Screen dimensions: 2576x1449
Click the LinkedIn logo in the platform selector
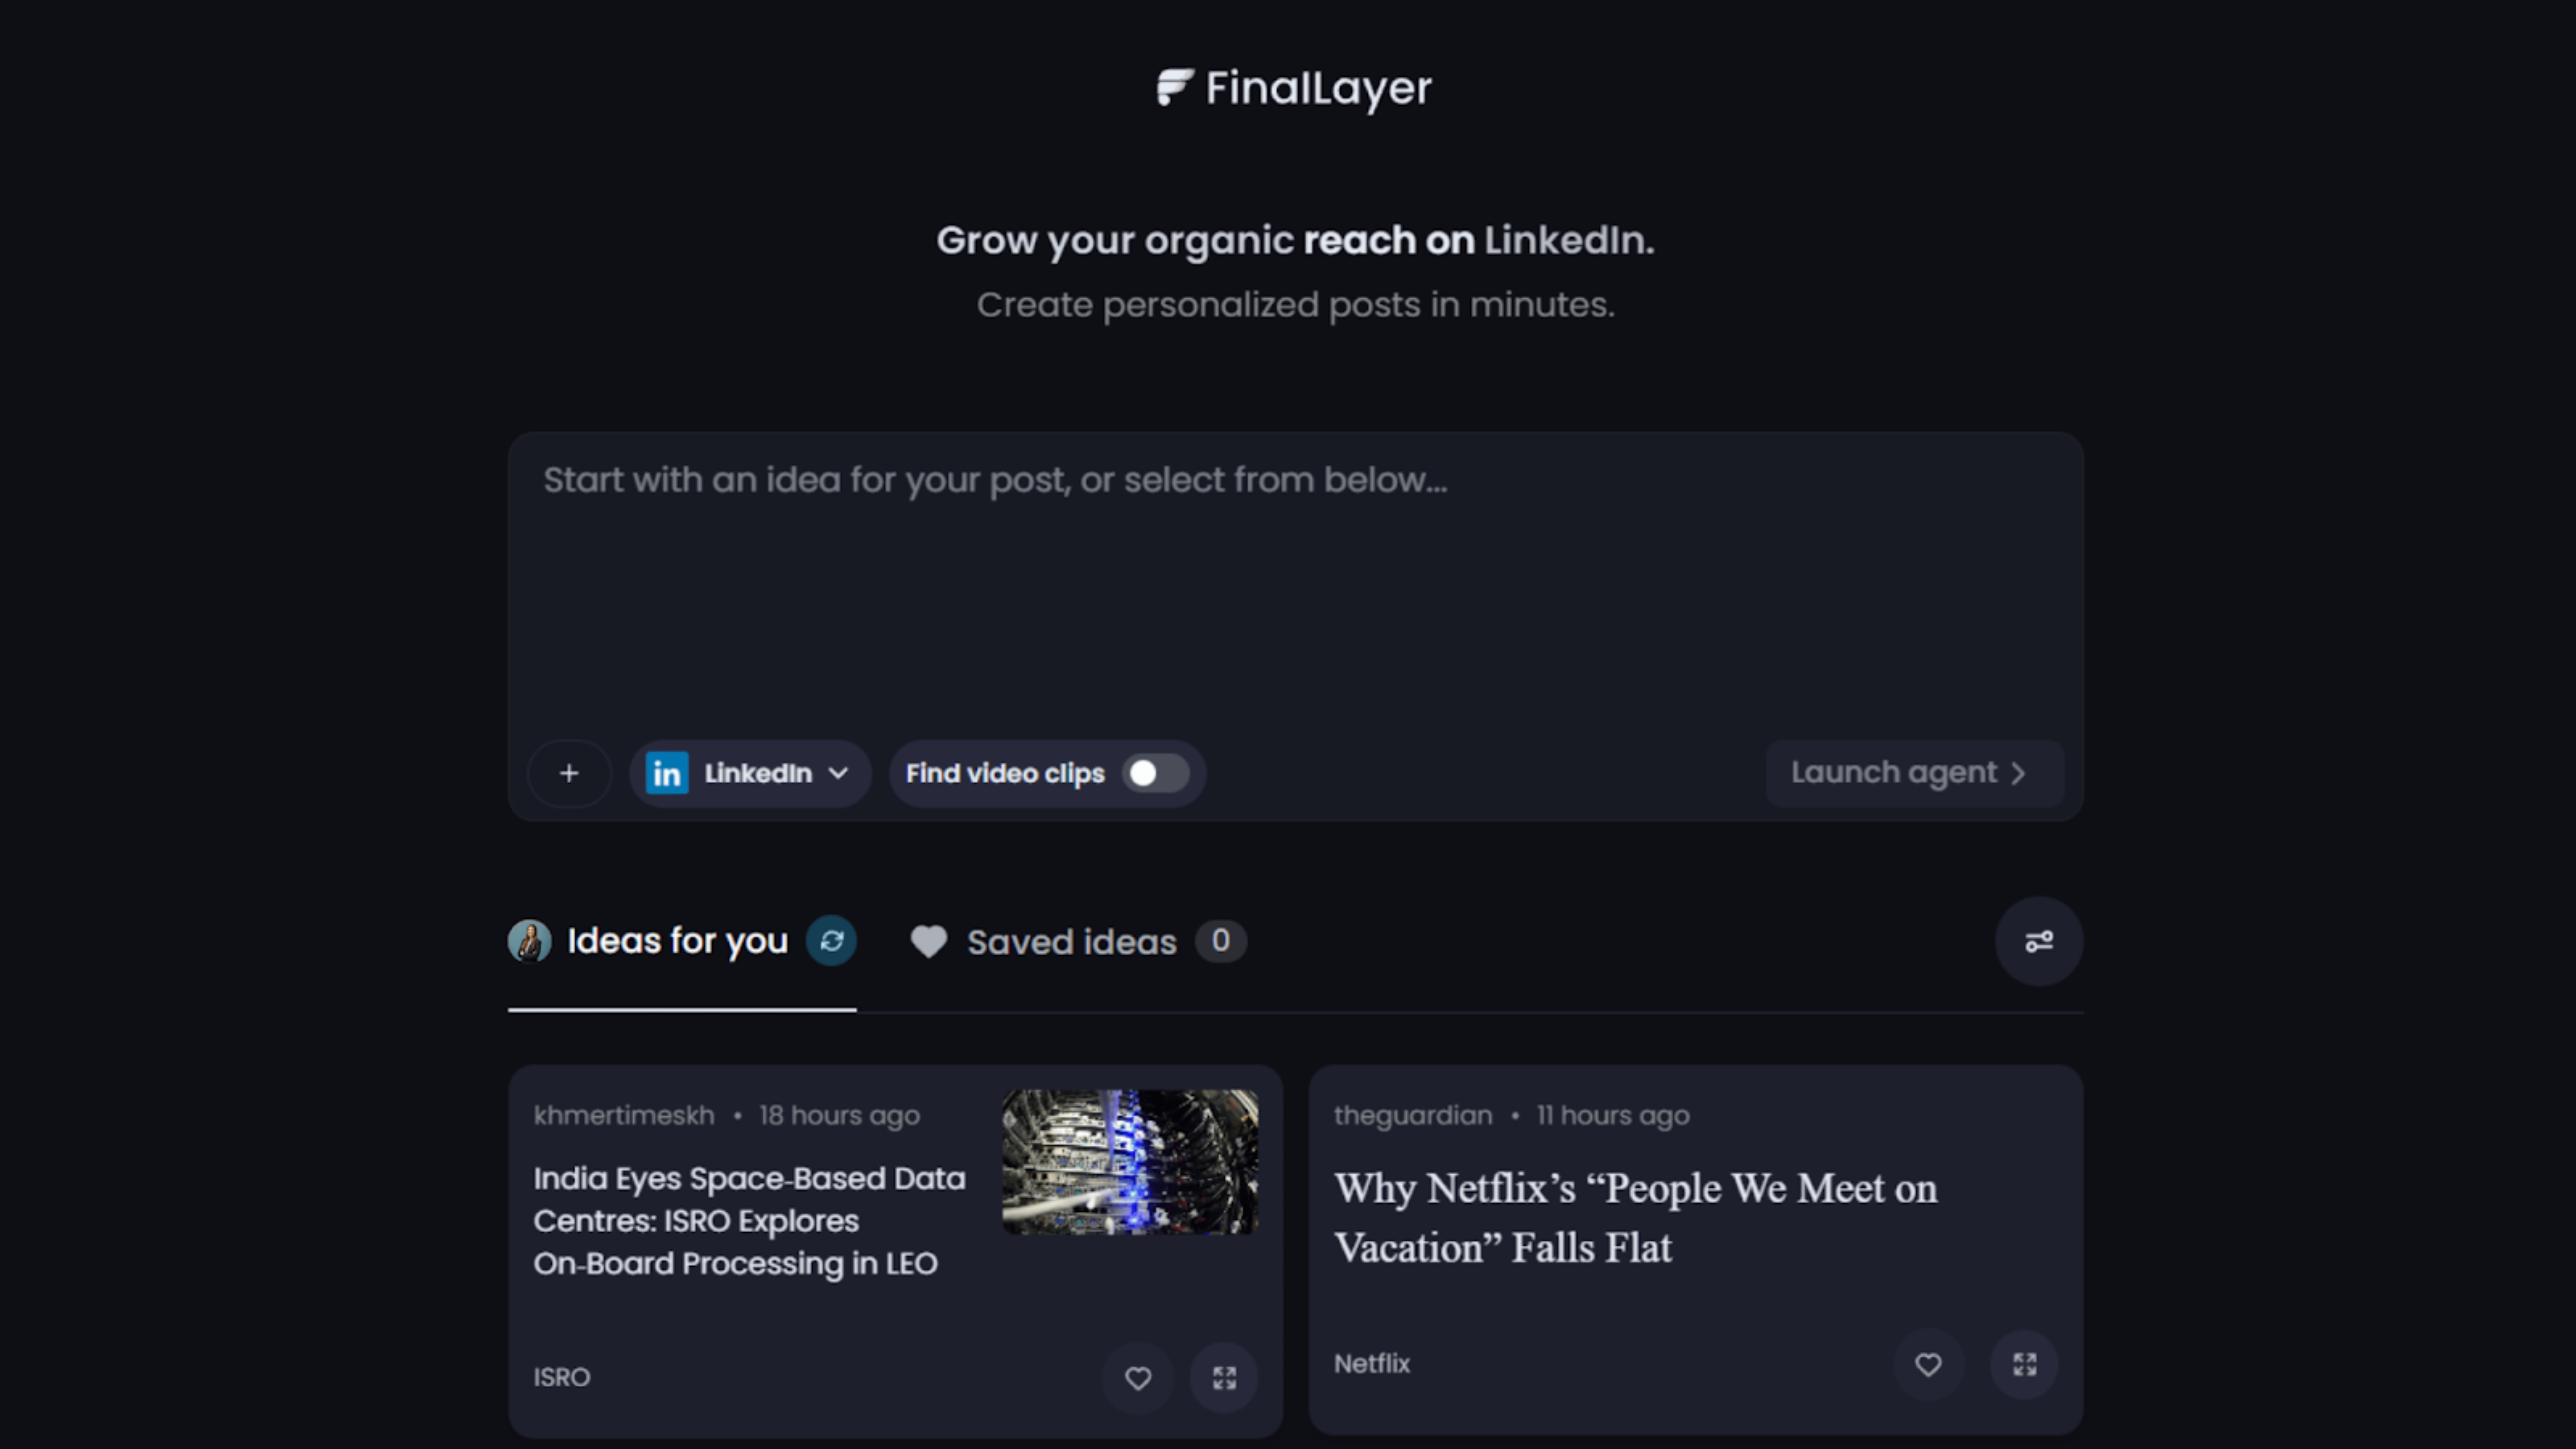coord(666,772)
